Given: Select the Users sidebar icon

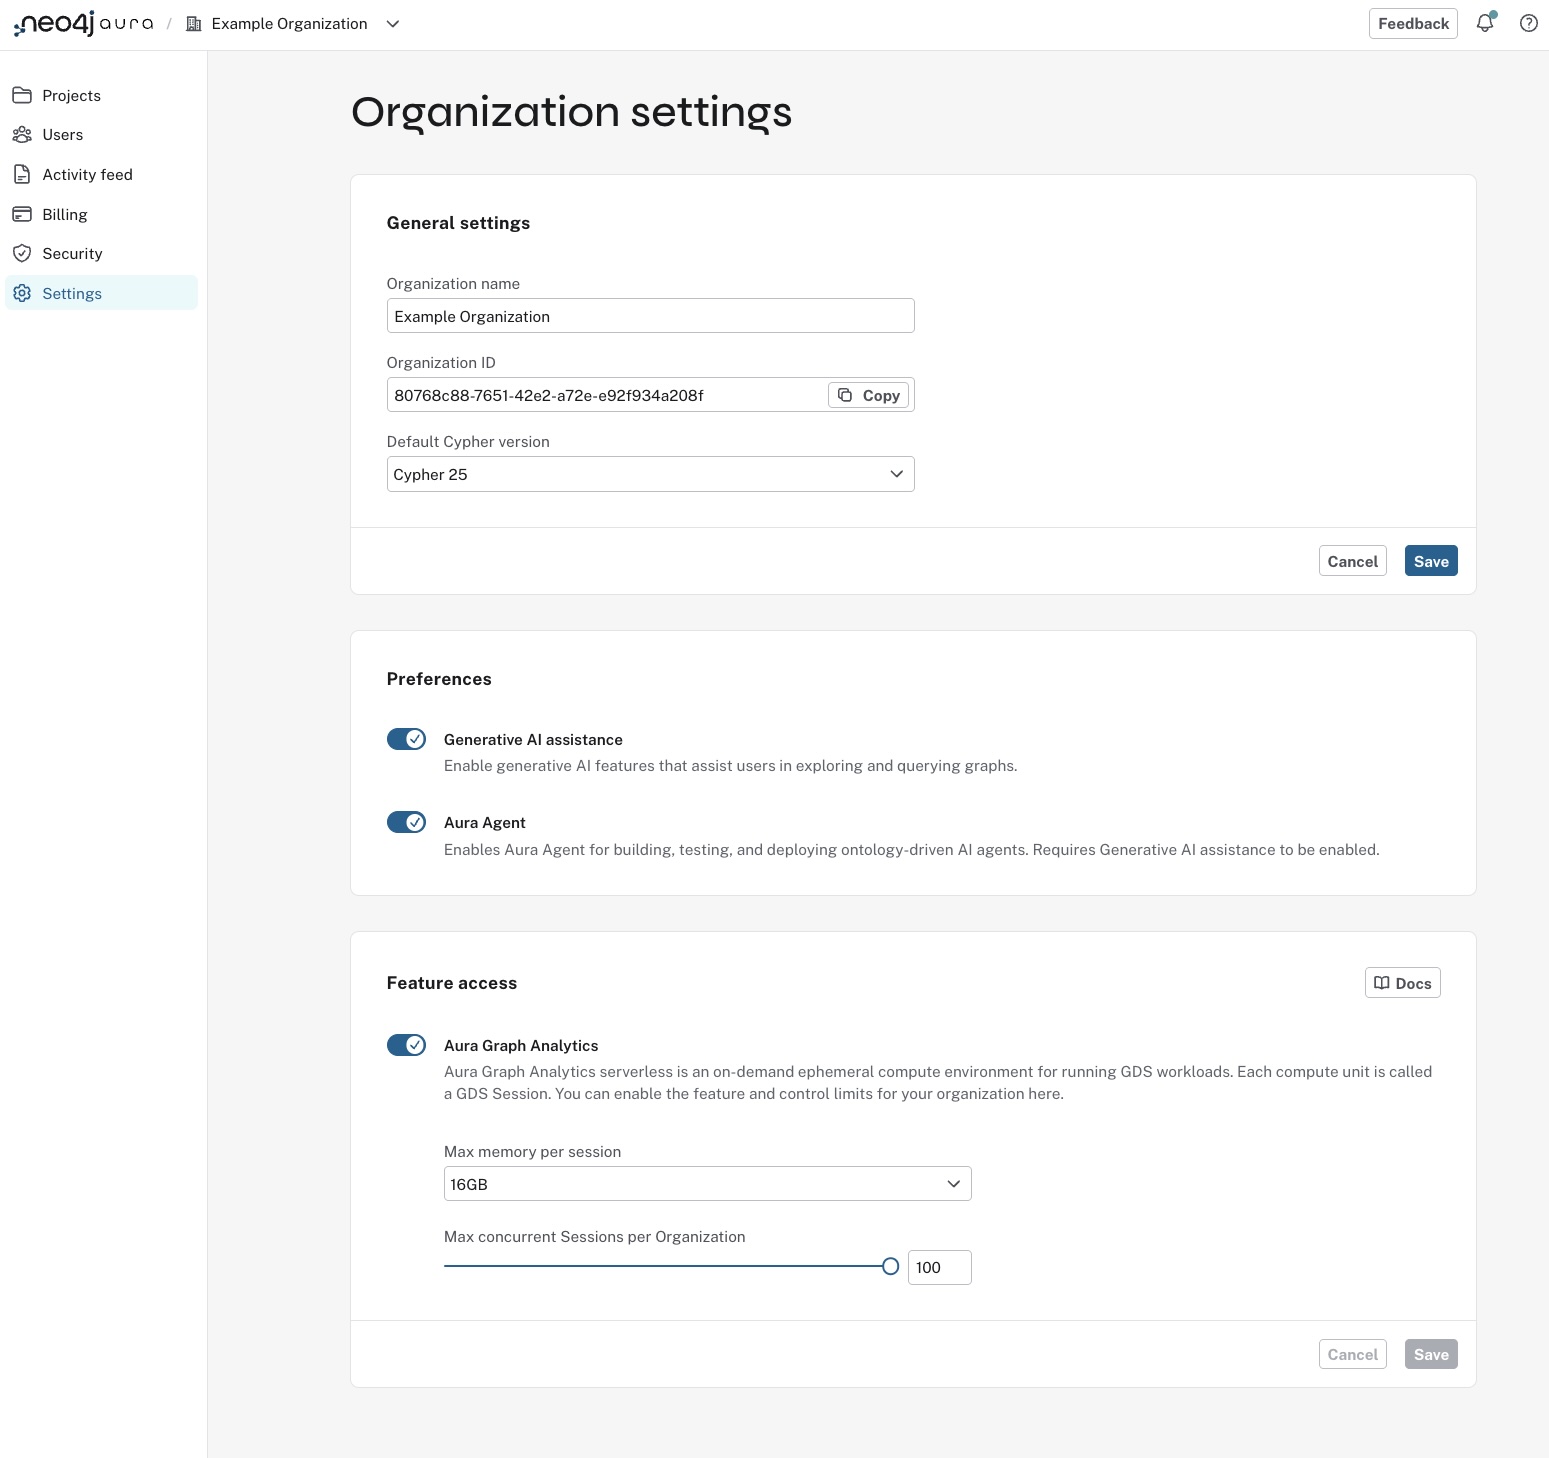Looking at the screenshot, I should pyautogui.click(x=23, y=134).
